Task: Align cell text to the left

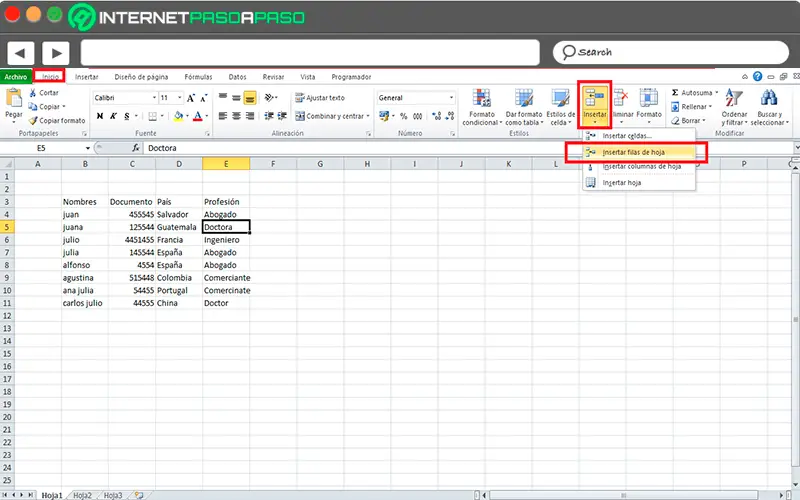Action: [223, 116]
